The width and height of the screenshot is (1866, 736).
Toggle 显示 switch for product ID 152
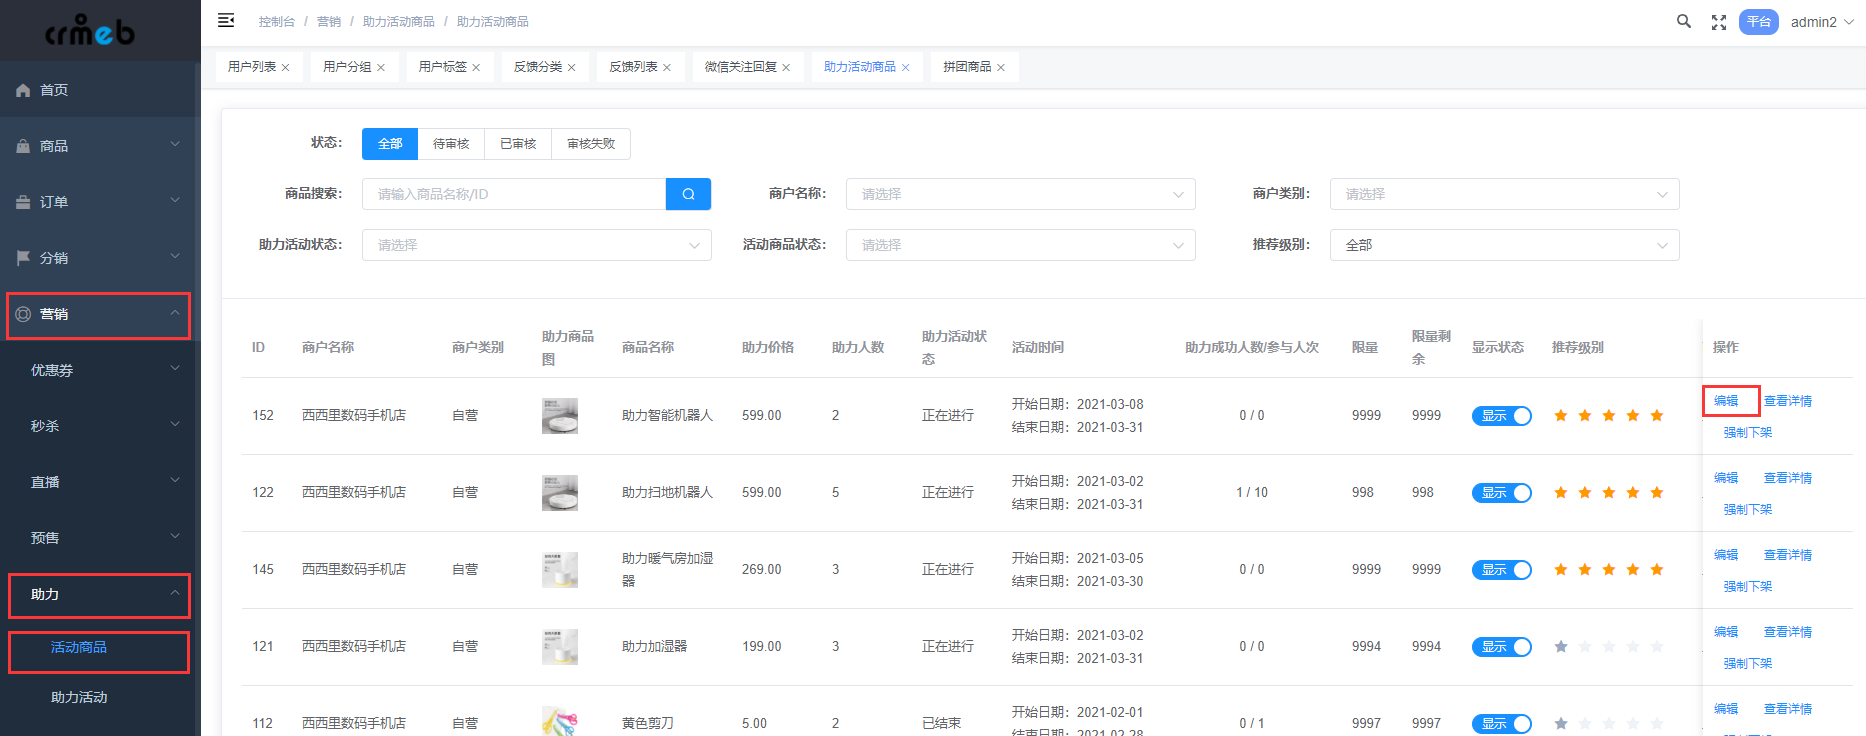click(1501, 416)
